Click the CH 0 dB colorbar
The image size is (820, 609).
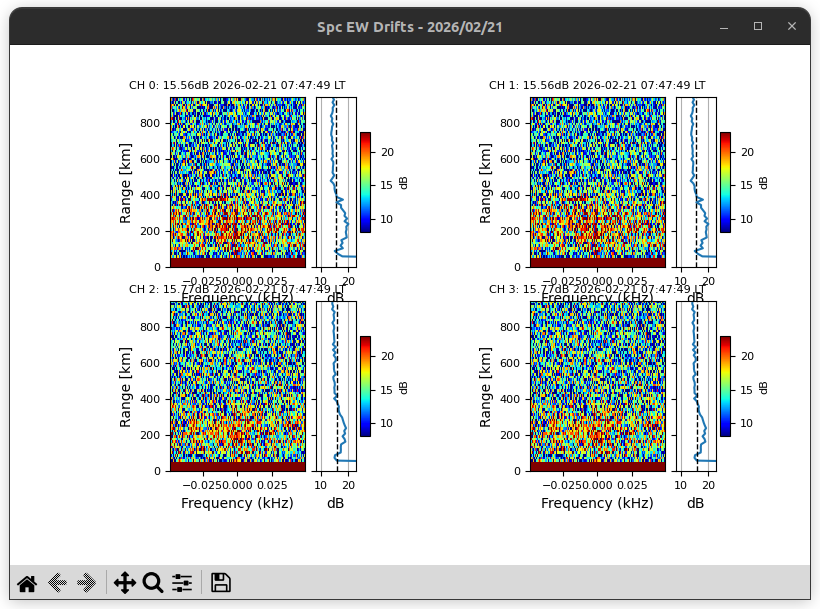tap(366, 182)
